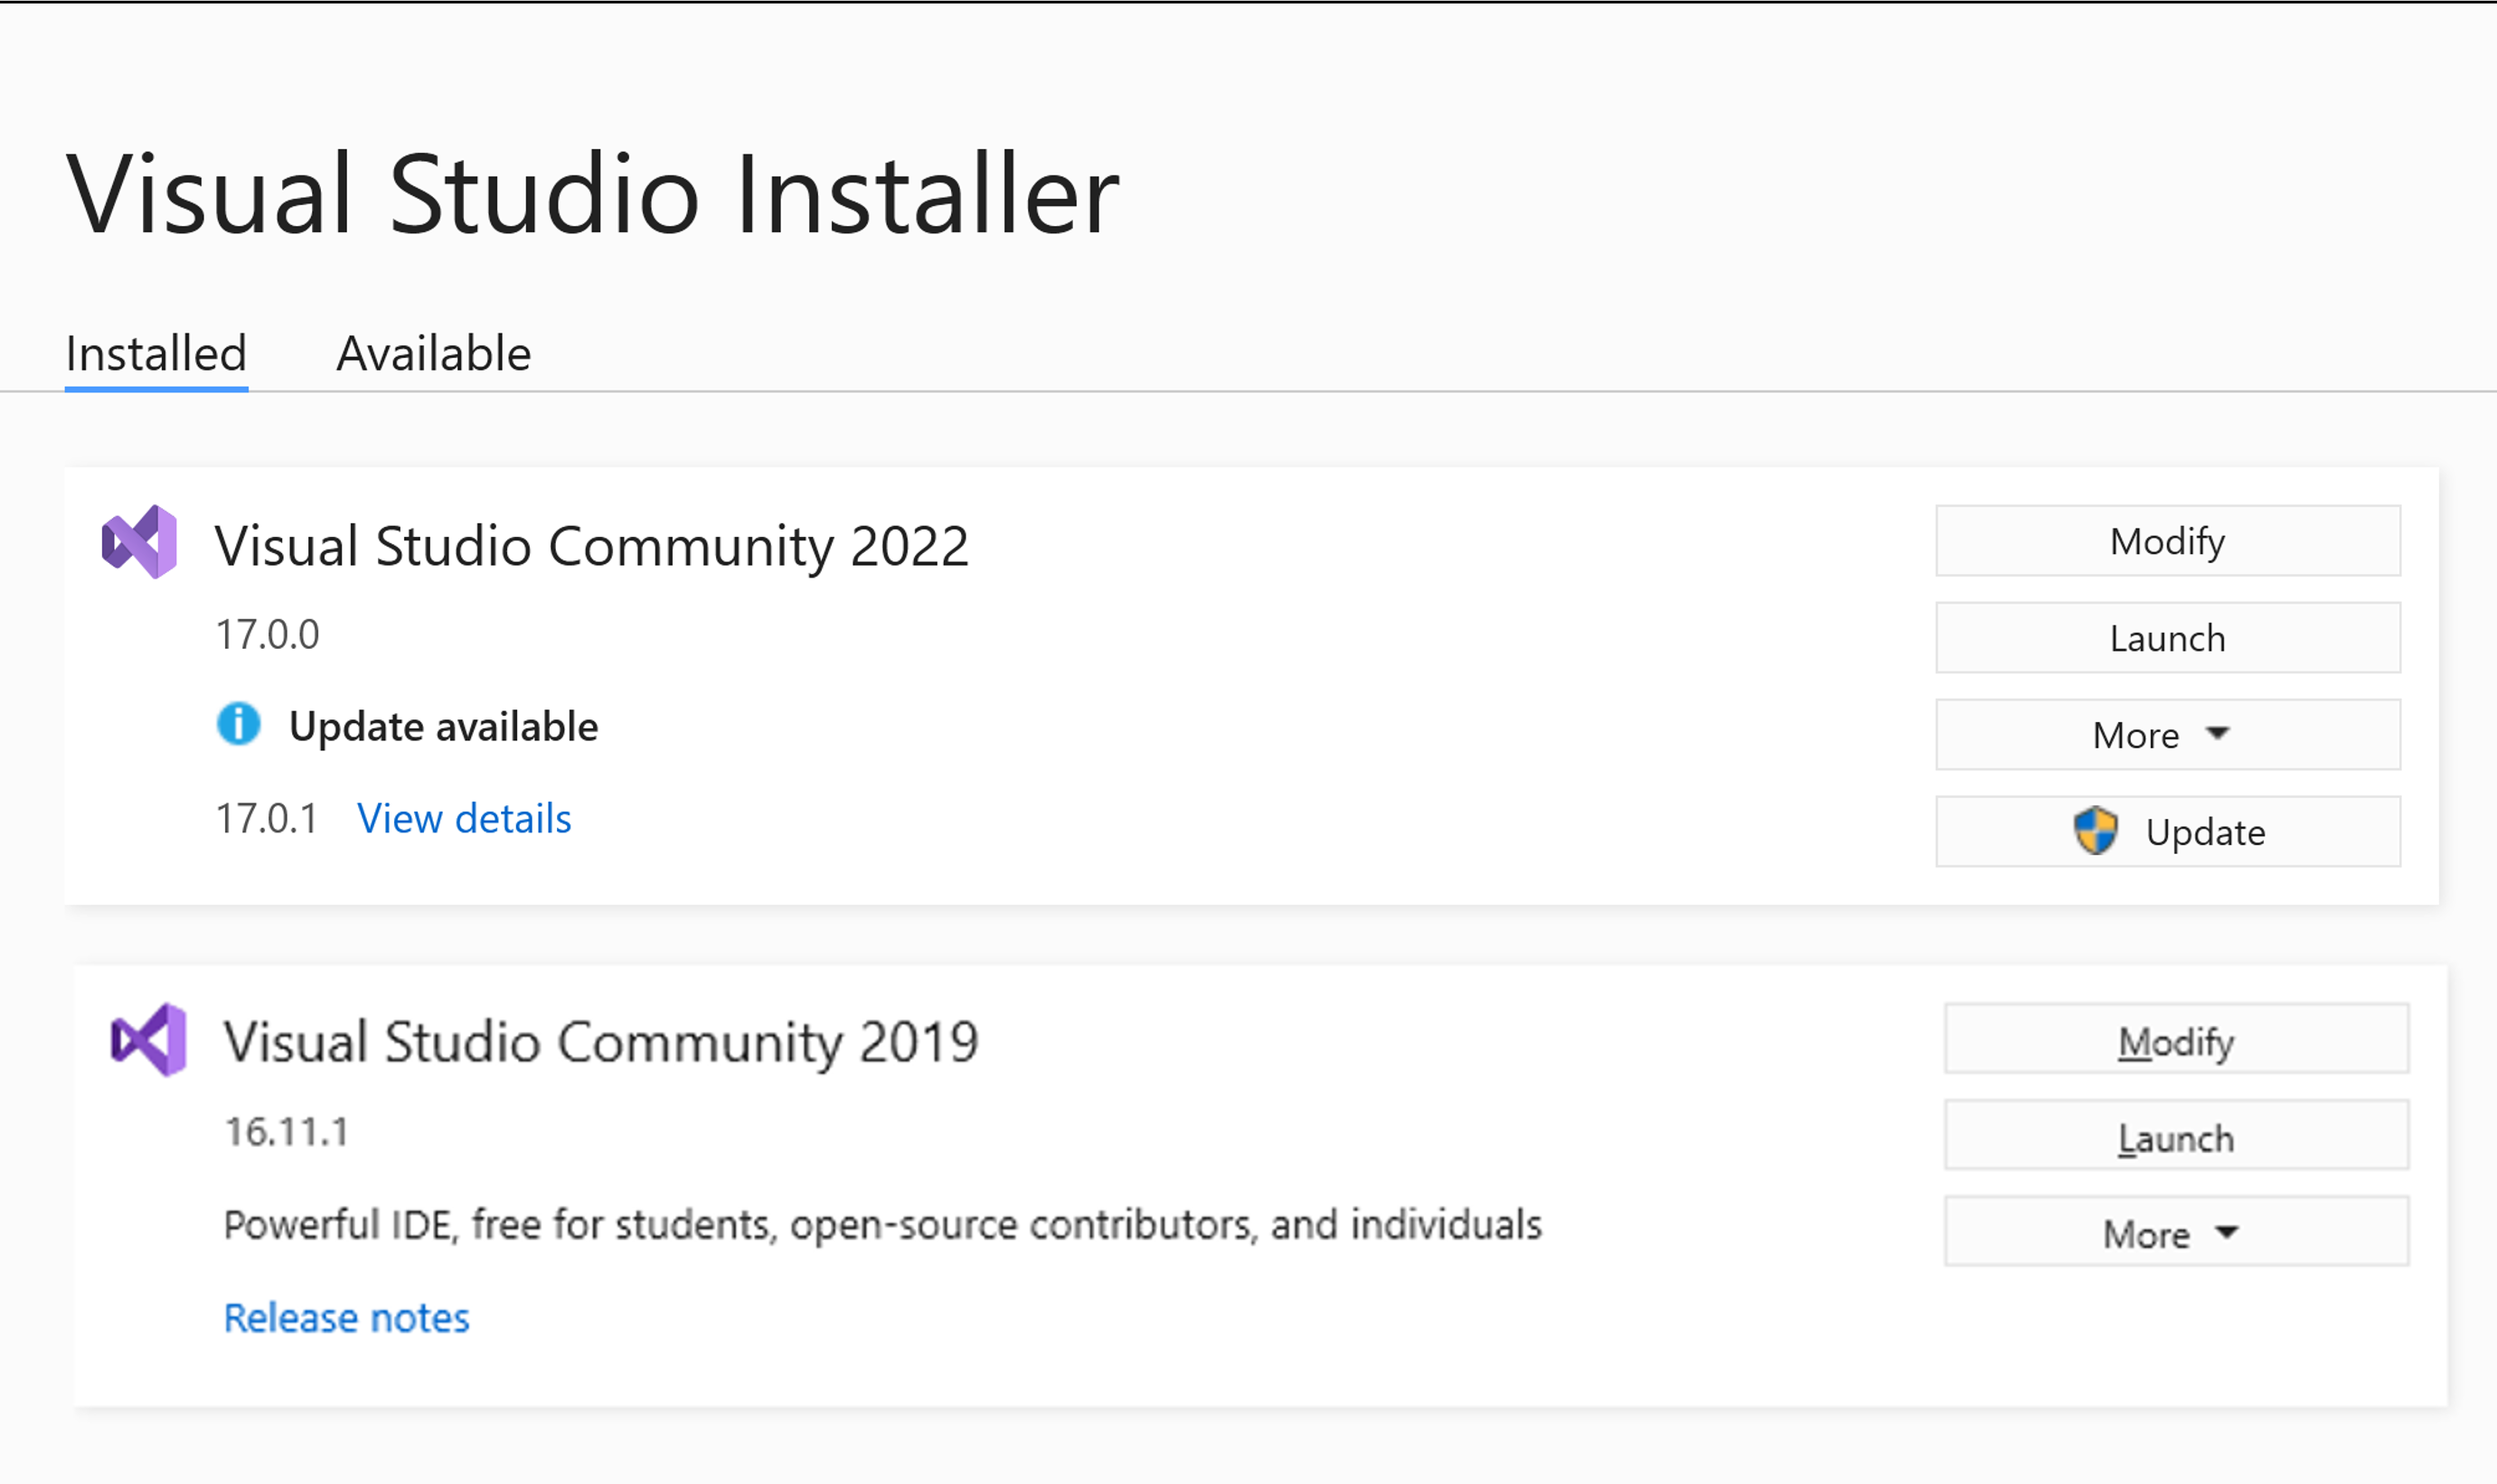Select the Installed tab
Screen dimensions: 2497x1484
click(x=155, y=352)
